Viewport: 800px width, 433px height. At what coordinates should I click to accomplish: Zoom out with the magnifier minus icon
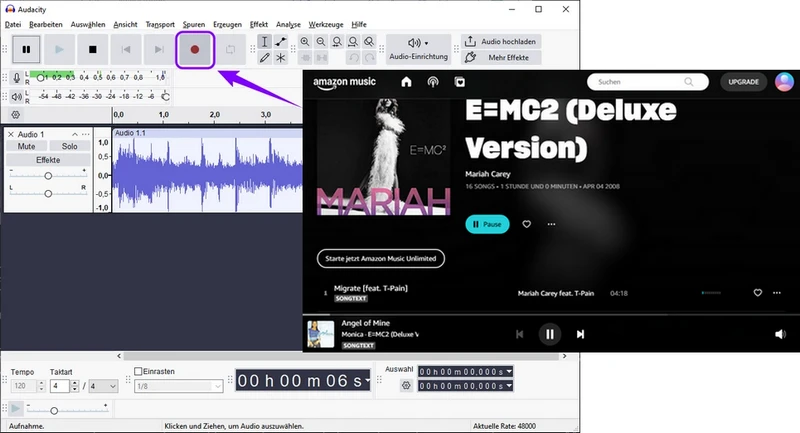click(320, 42)
